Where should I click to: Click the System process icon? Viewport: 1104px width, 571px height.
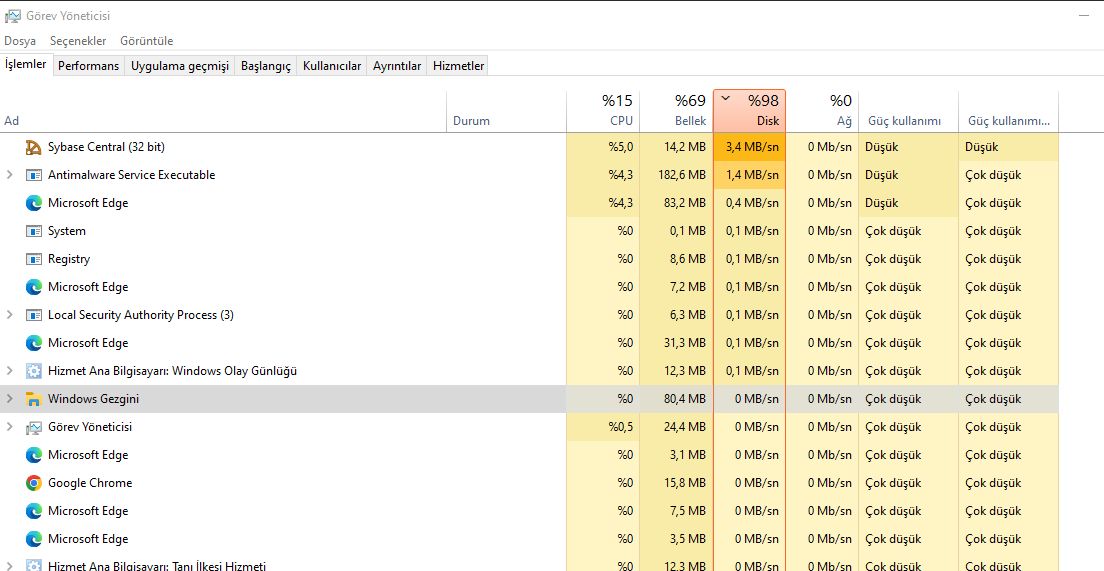(x=33, y=231)
